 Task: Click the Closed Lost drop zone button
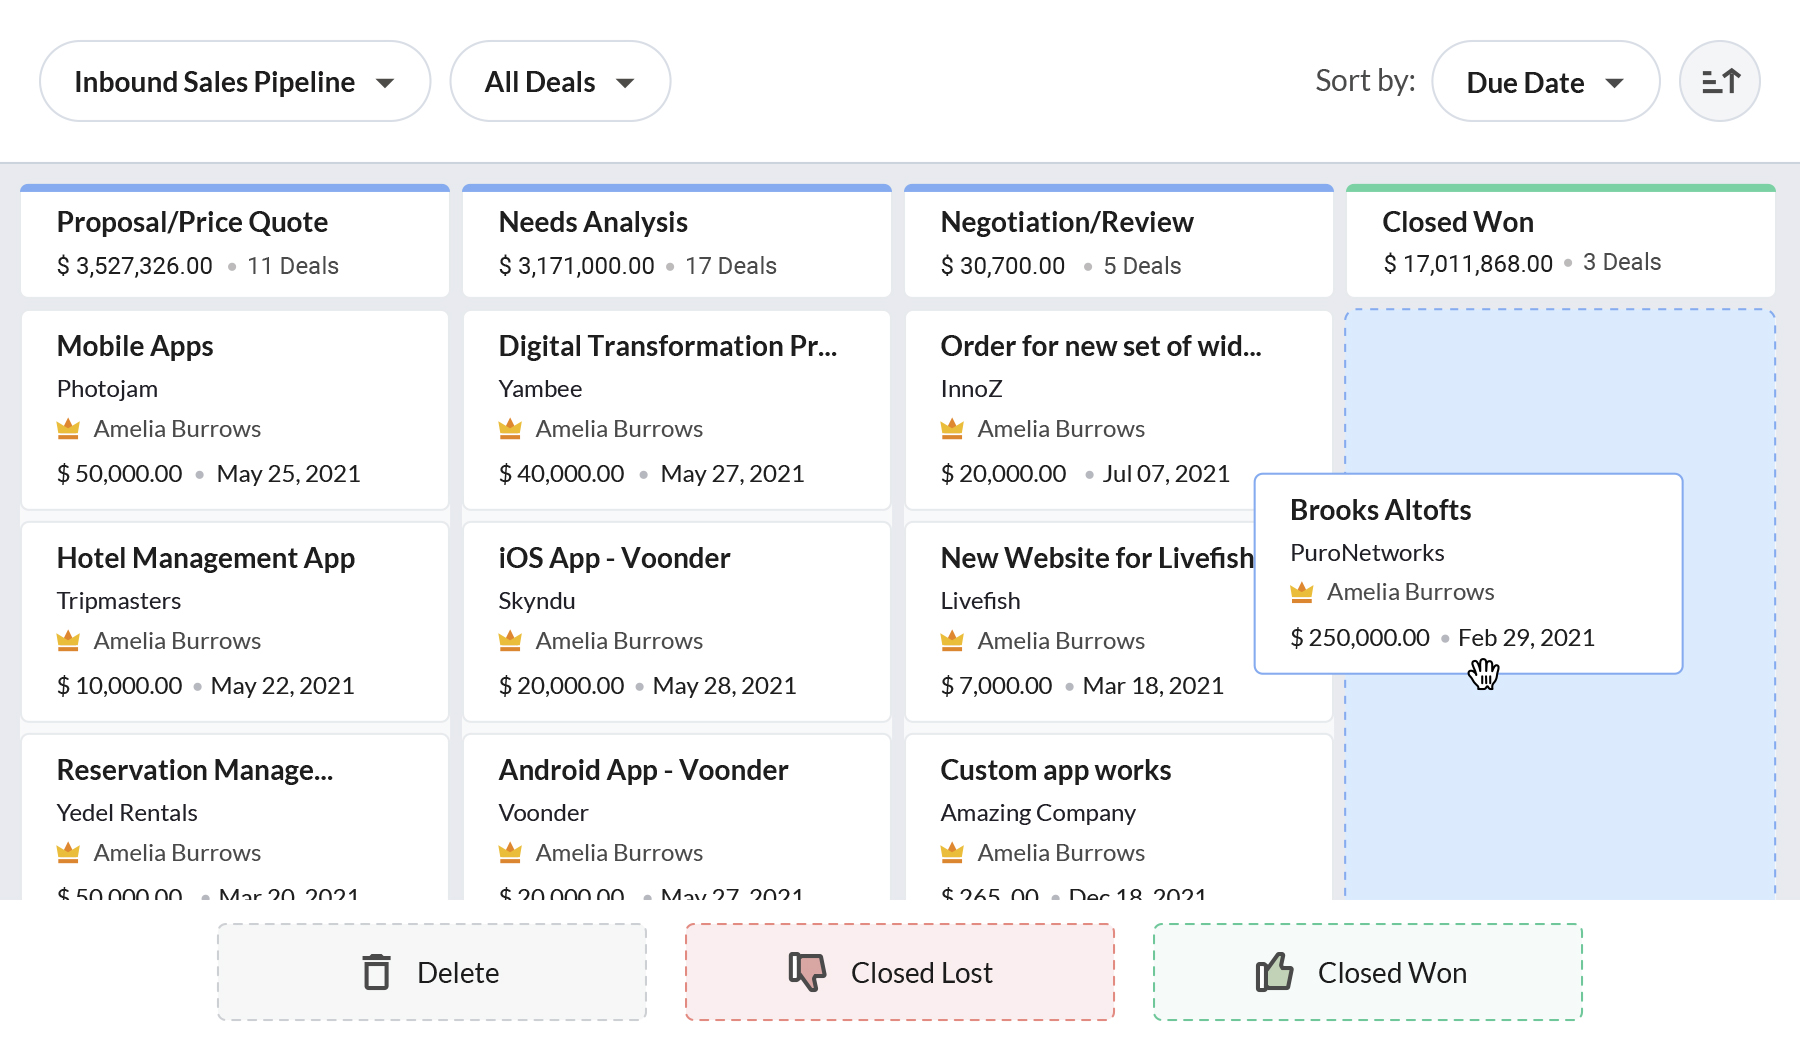(900, 972)
